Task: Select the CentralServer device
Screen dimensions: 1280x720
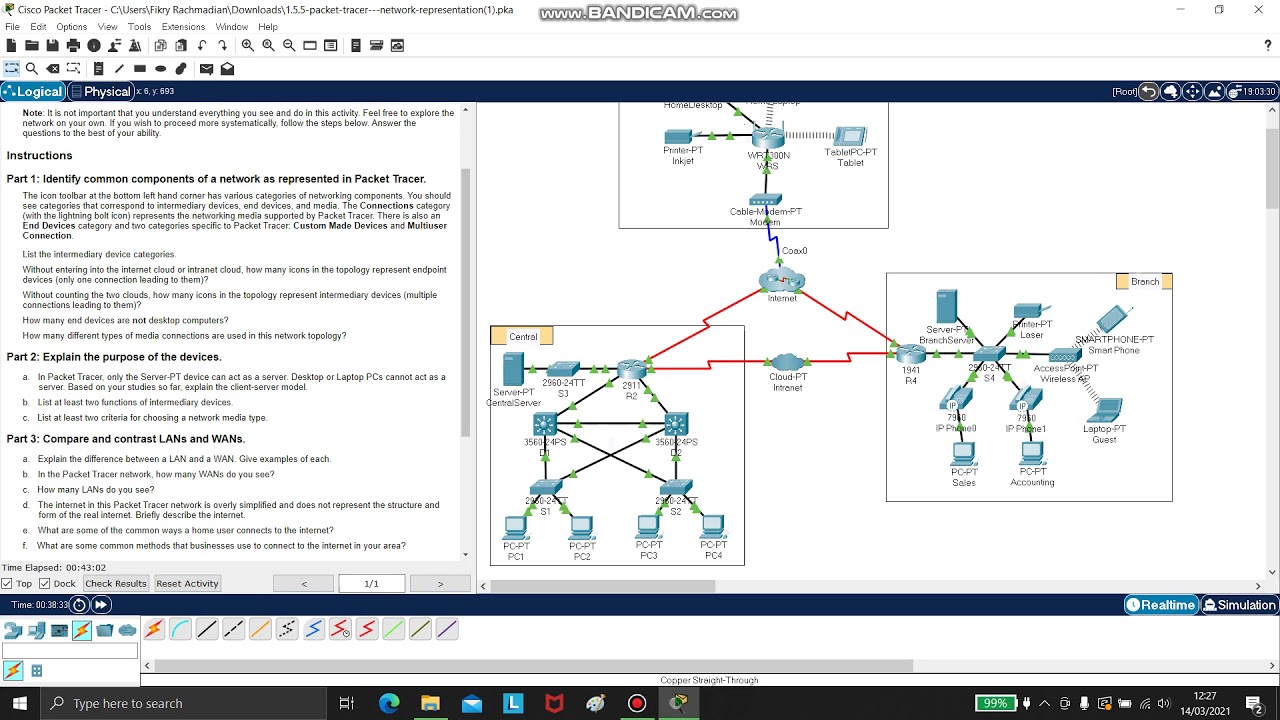Action: 513,370
